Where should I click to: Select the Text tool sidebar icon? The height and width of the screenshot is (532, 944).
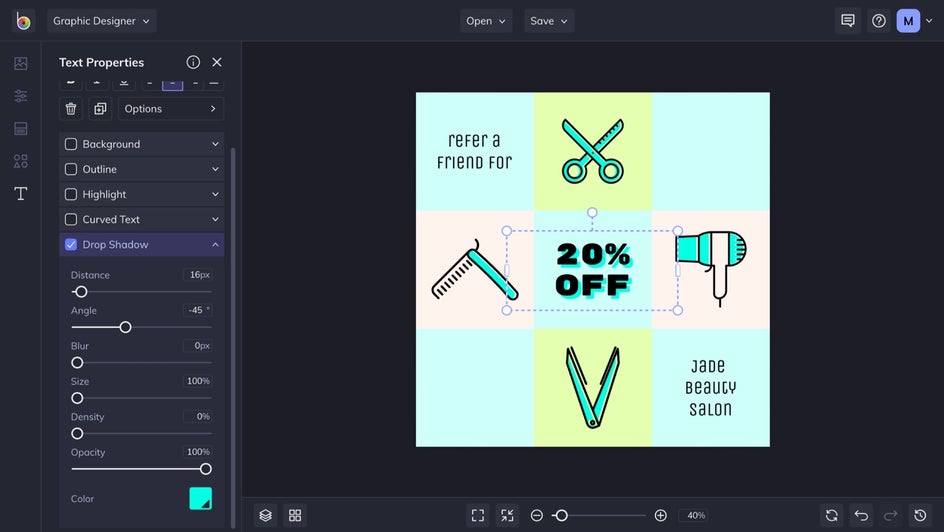(x=20, y=193)
